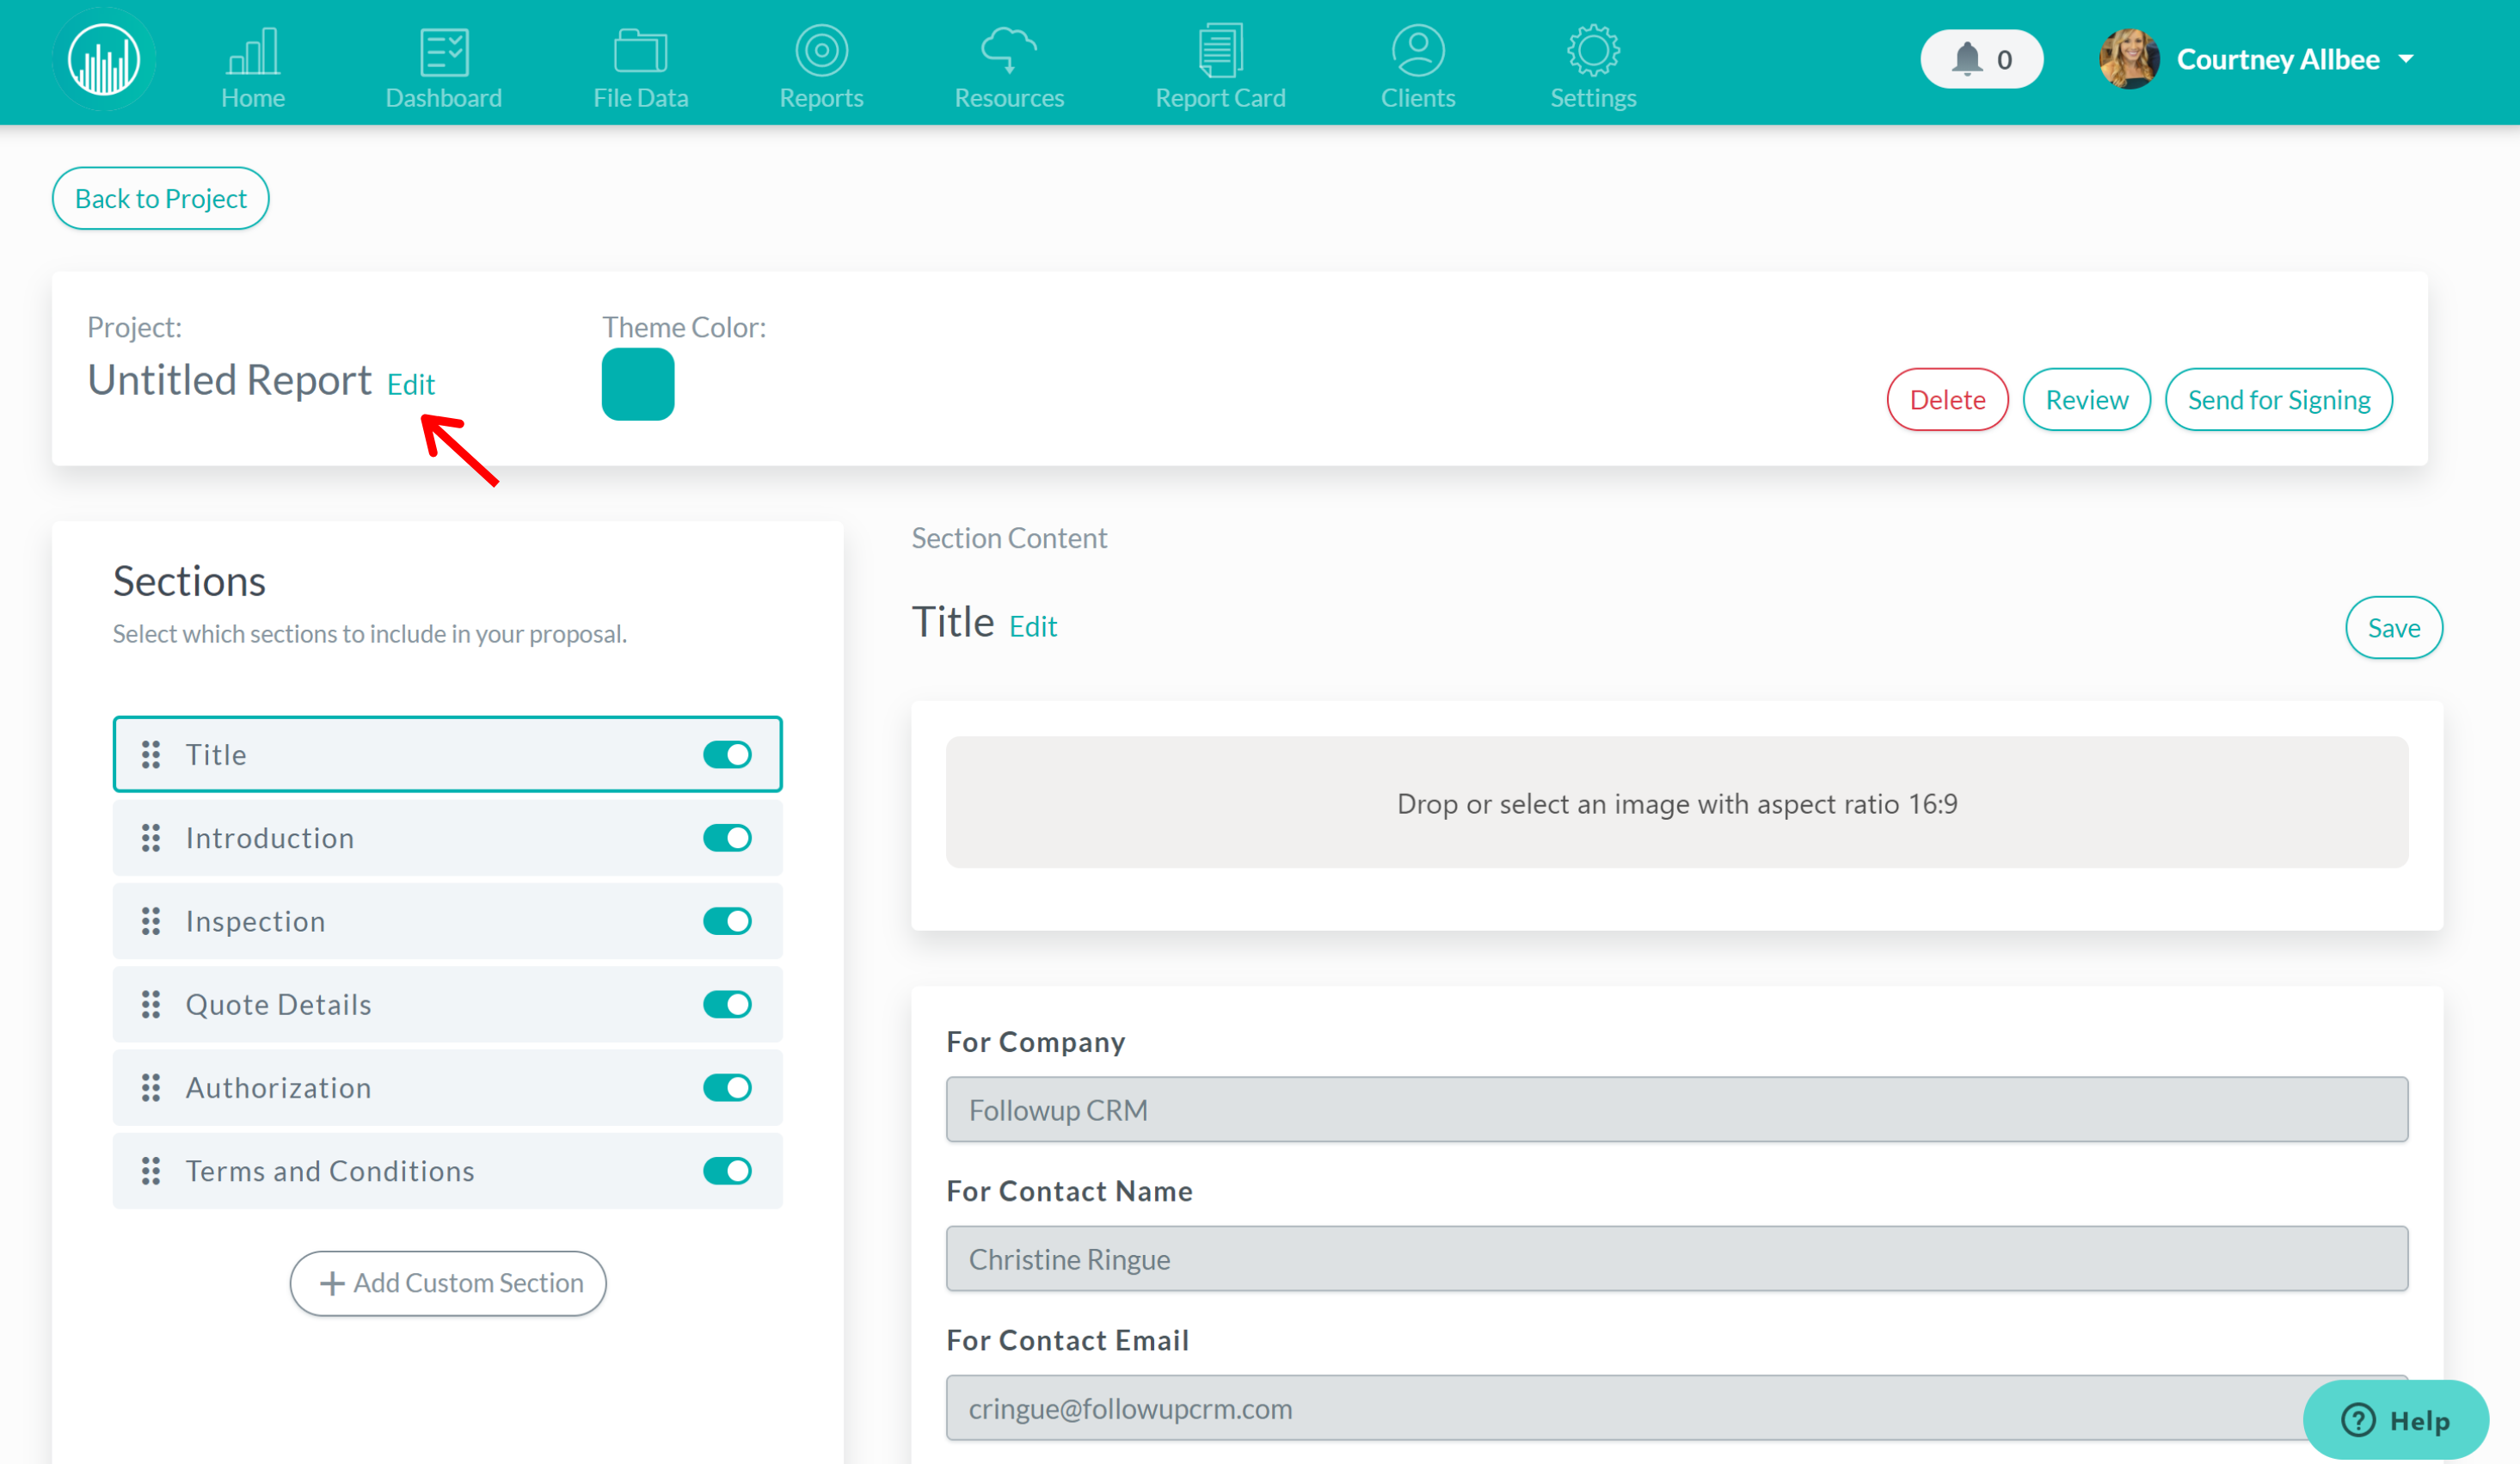Expand the Authorization section
Screen dimensions: 2520x1464
click(279, 1087)
